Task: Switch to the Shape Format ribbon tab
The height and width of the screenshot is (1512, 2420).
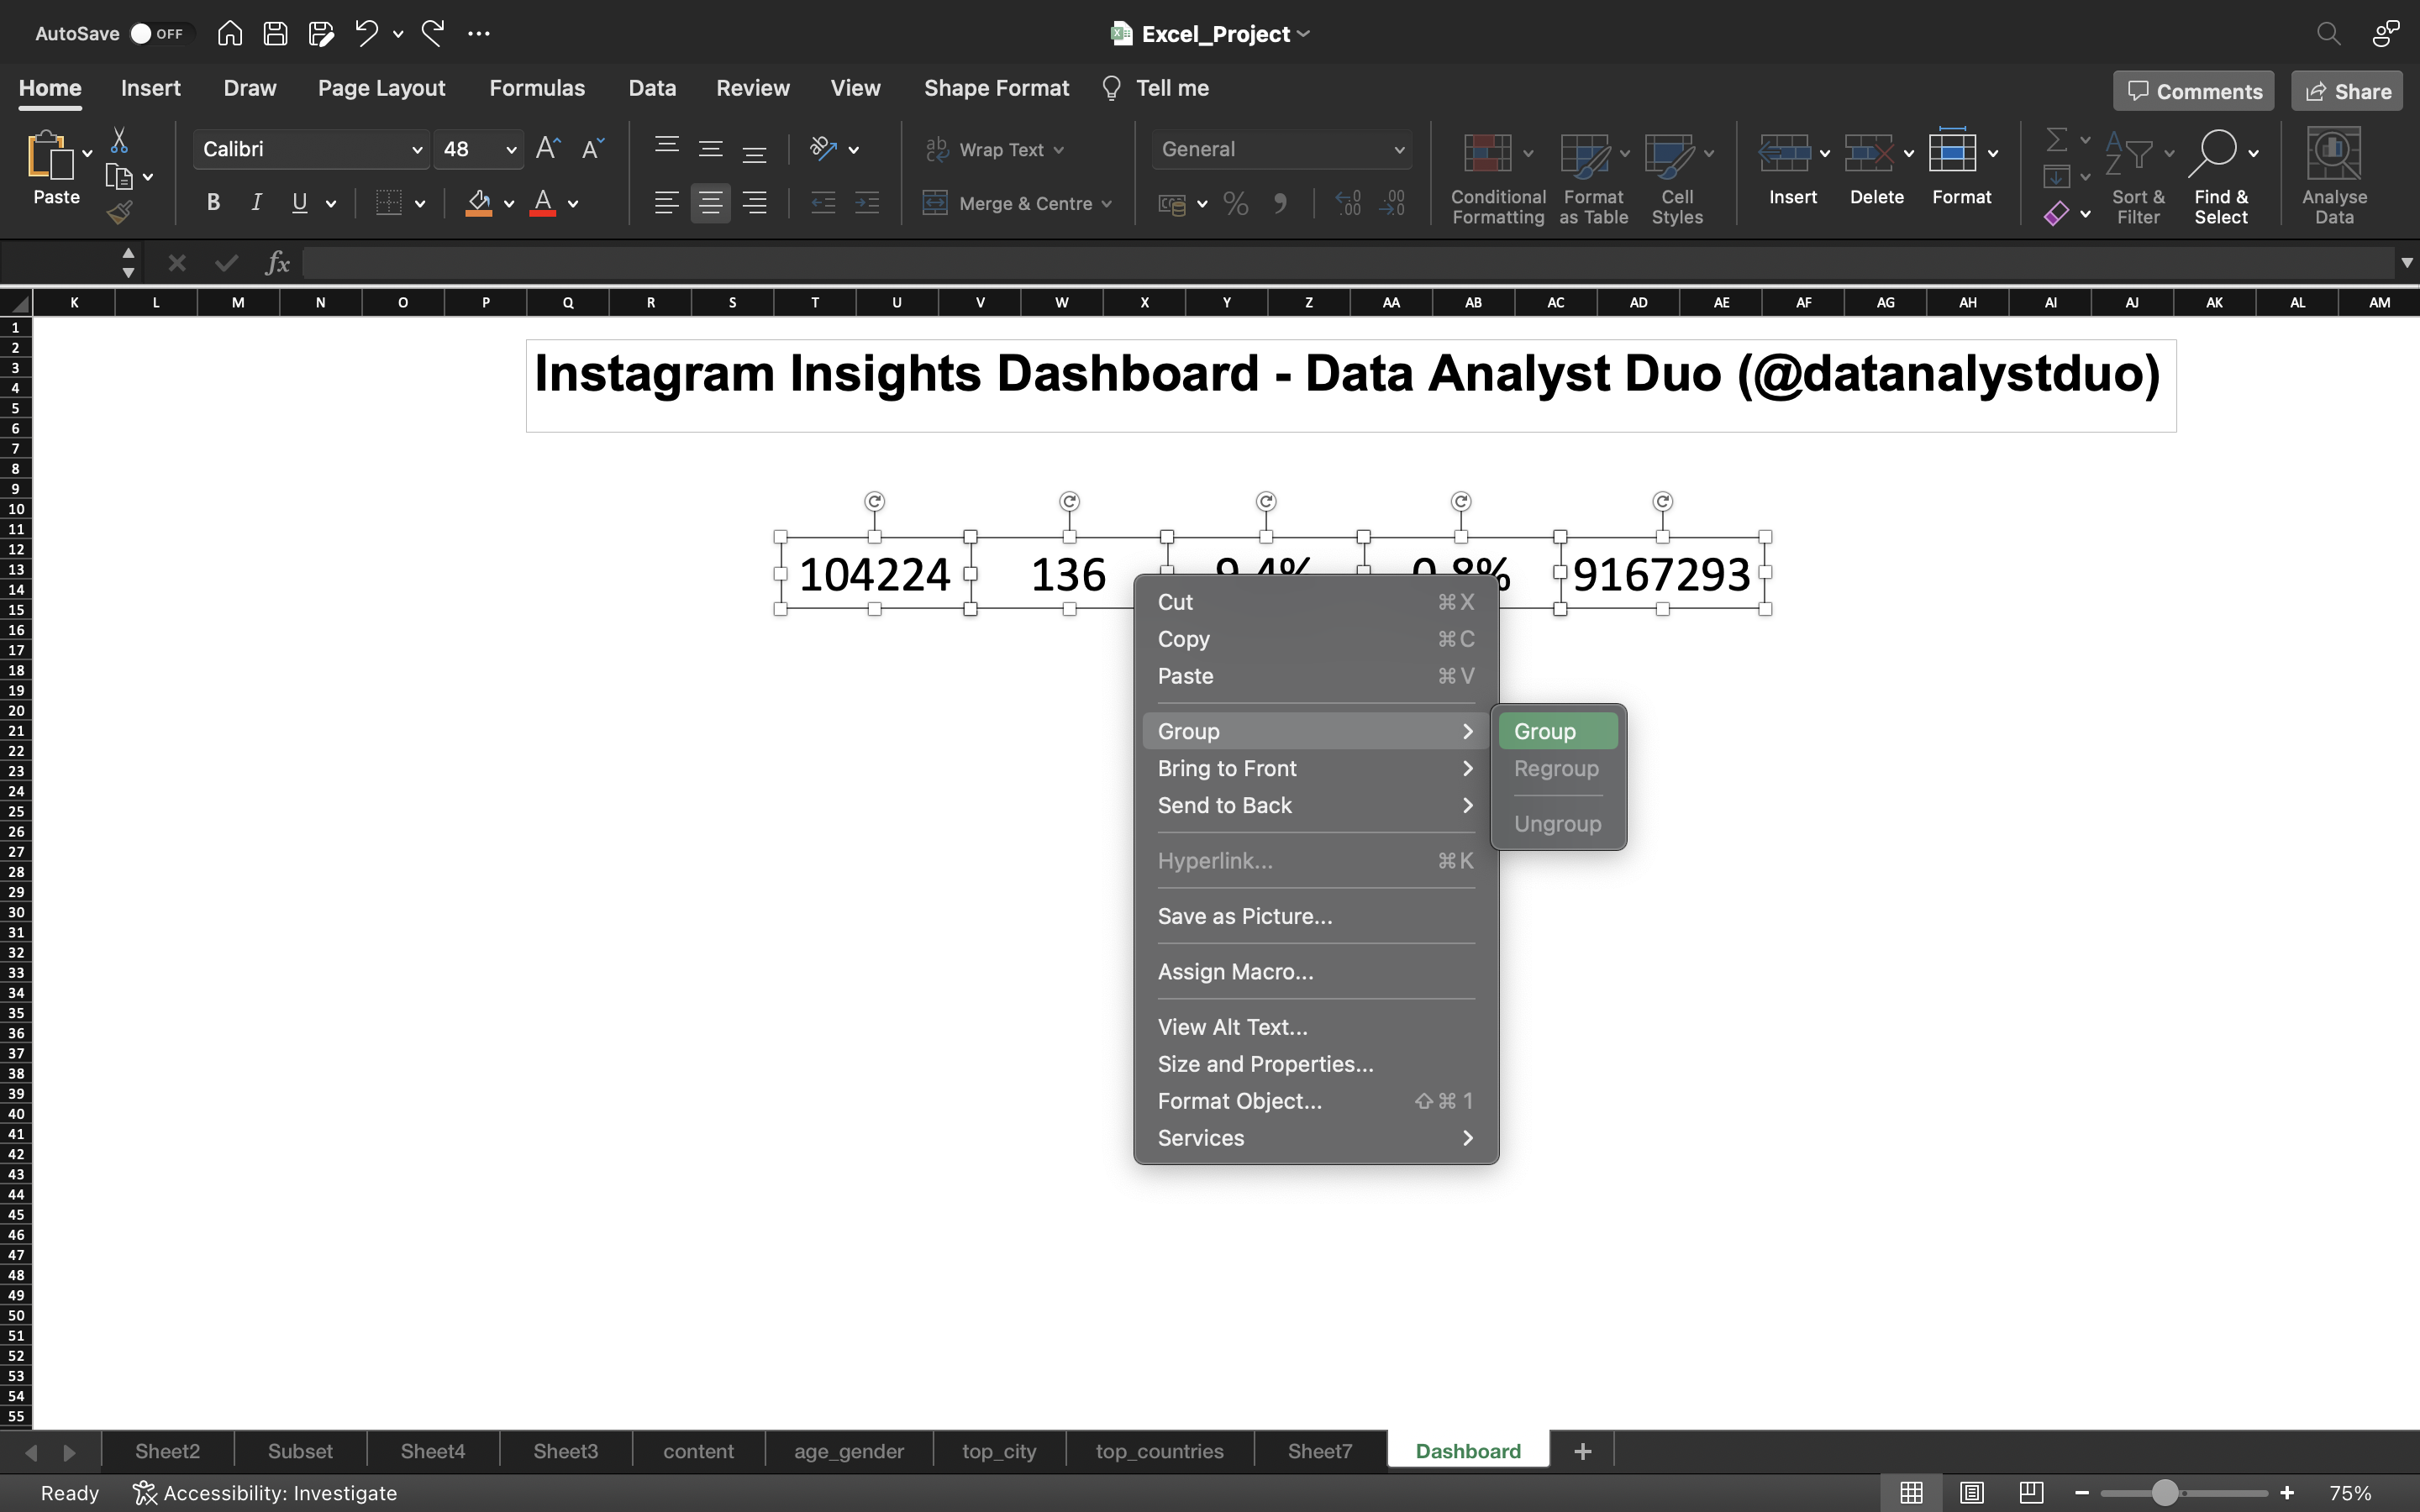Action: coord(996,88)
